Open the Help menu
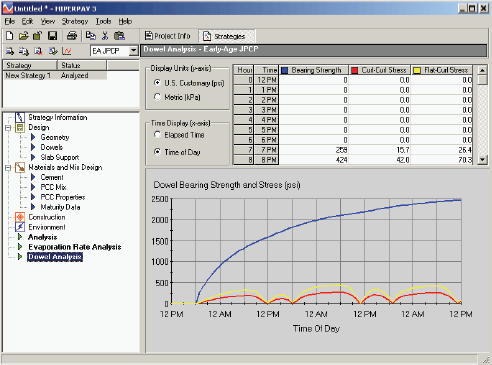The image size is (492, 365). (x=125, y=21)
